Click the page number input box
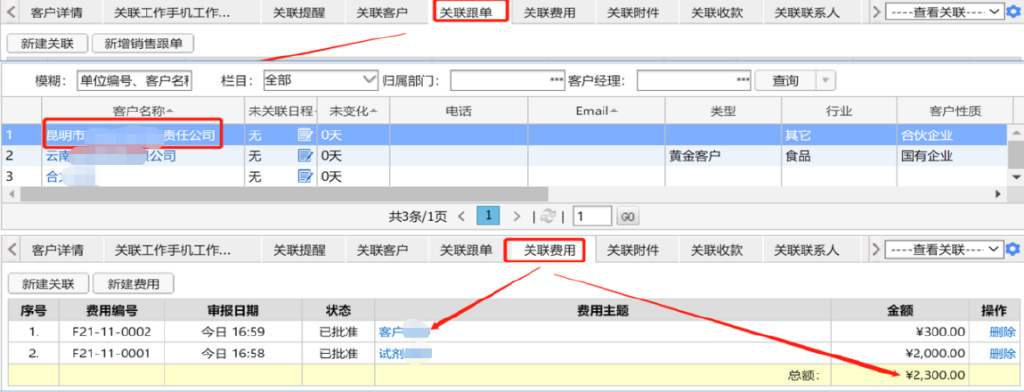The height and width of the screenshot is (392, 1024). click(x=592, y=216)
